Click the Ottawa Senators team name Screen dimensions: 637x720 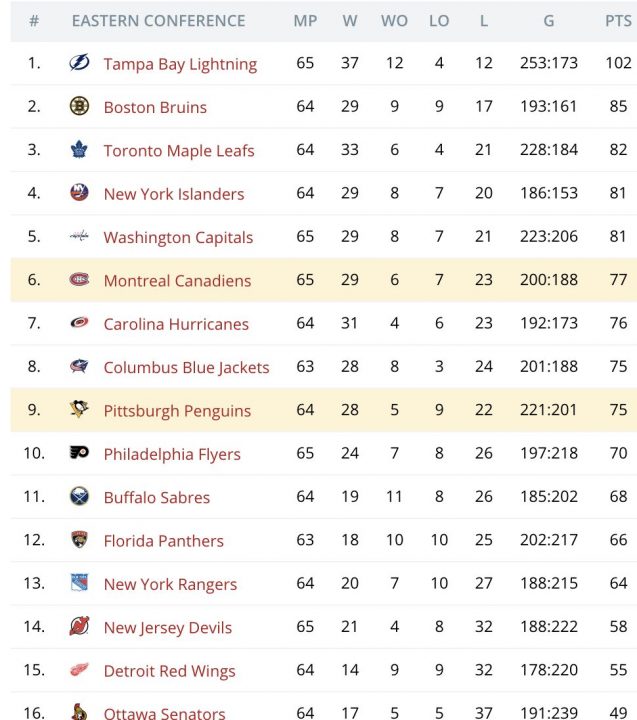[164, 713]
